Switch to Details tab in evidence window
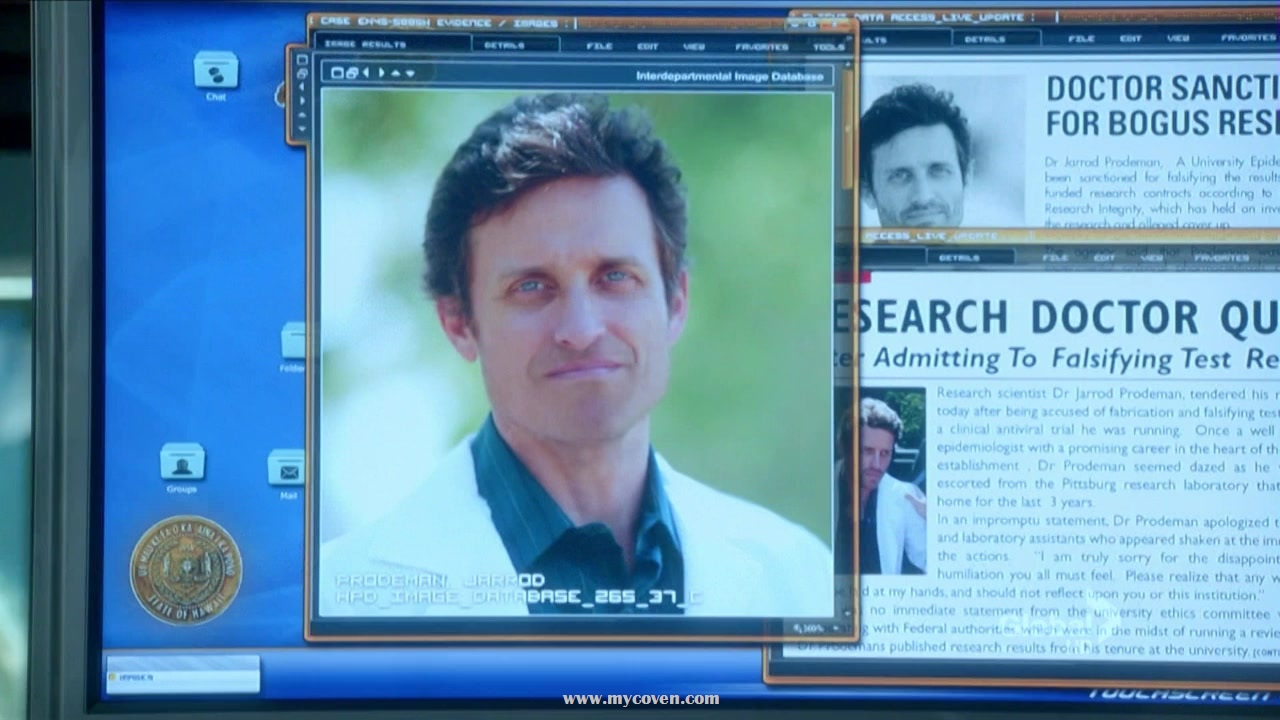Viewport: 1280px width, 720px height. pyautogui.click(x=504, y=45)
